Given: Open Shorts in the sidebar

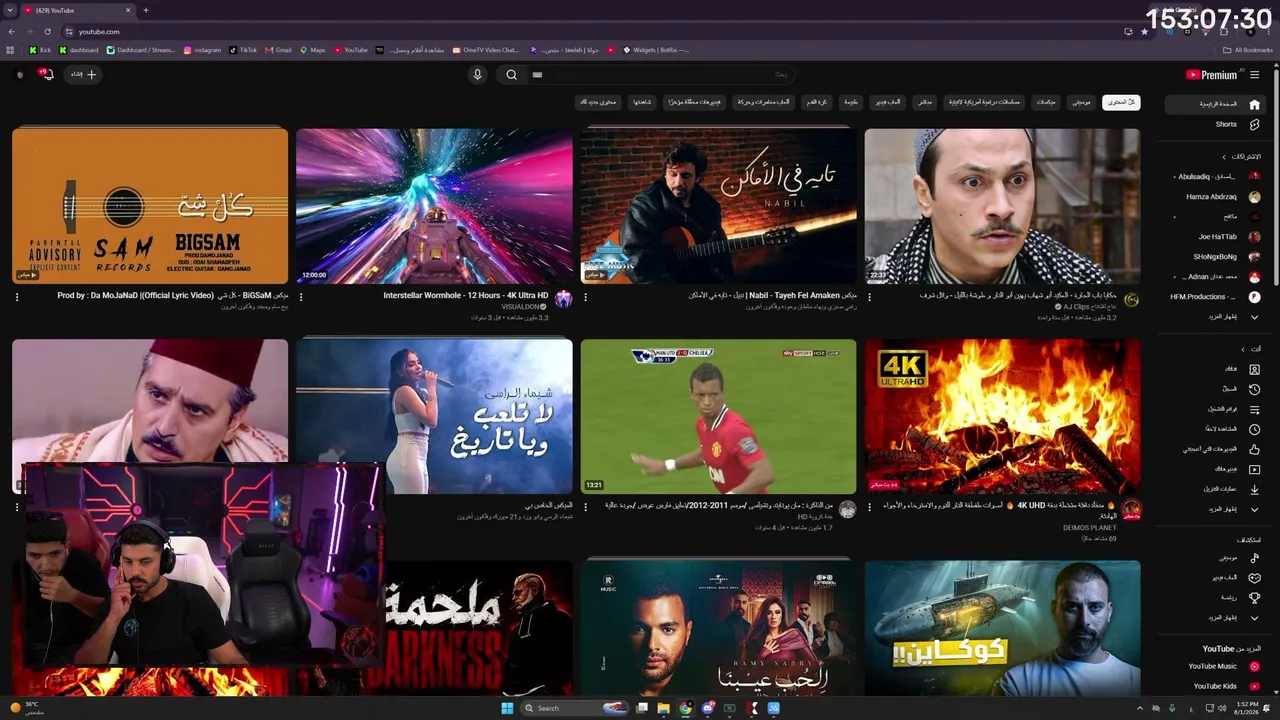Looking at the screenshot, I should coord(1214,125).
